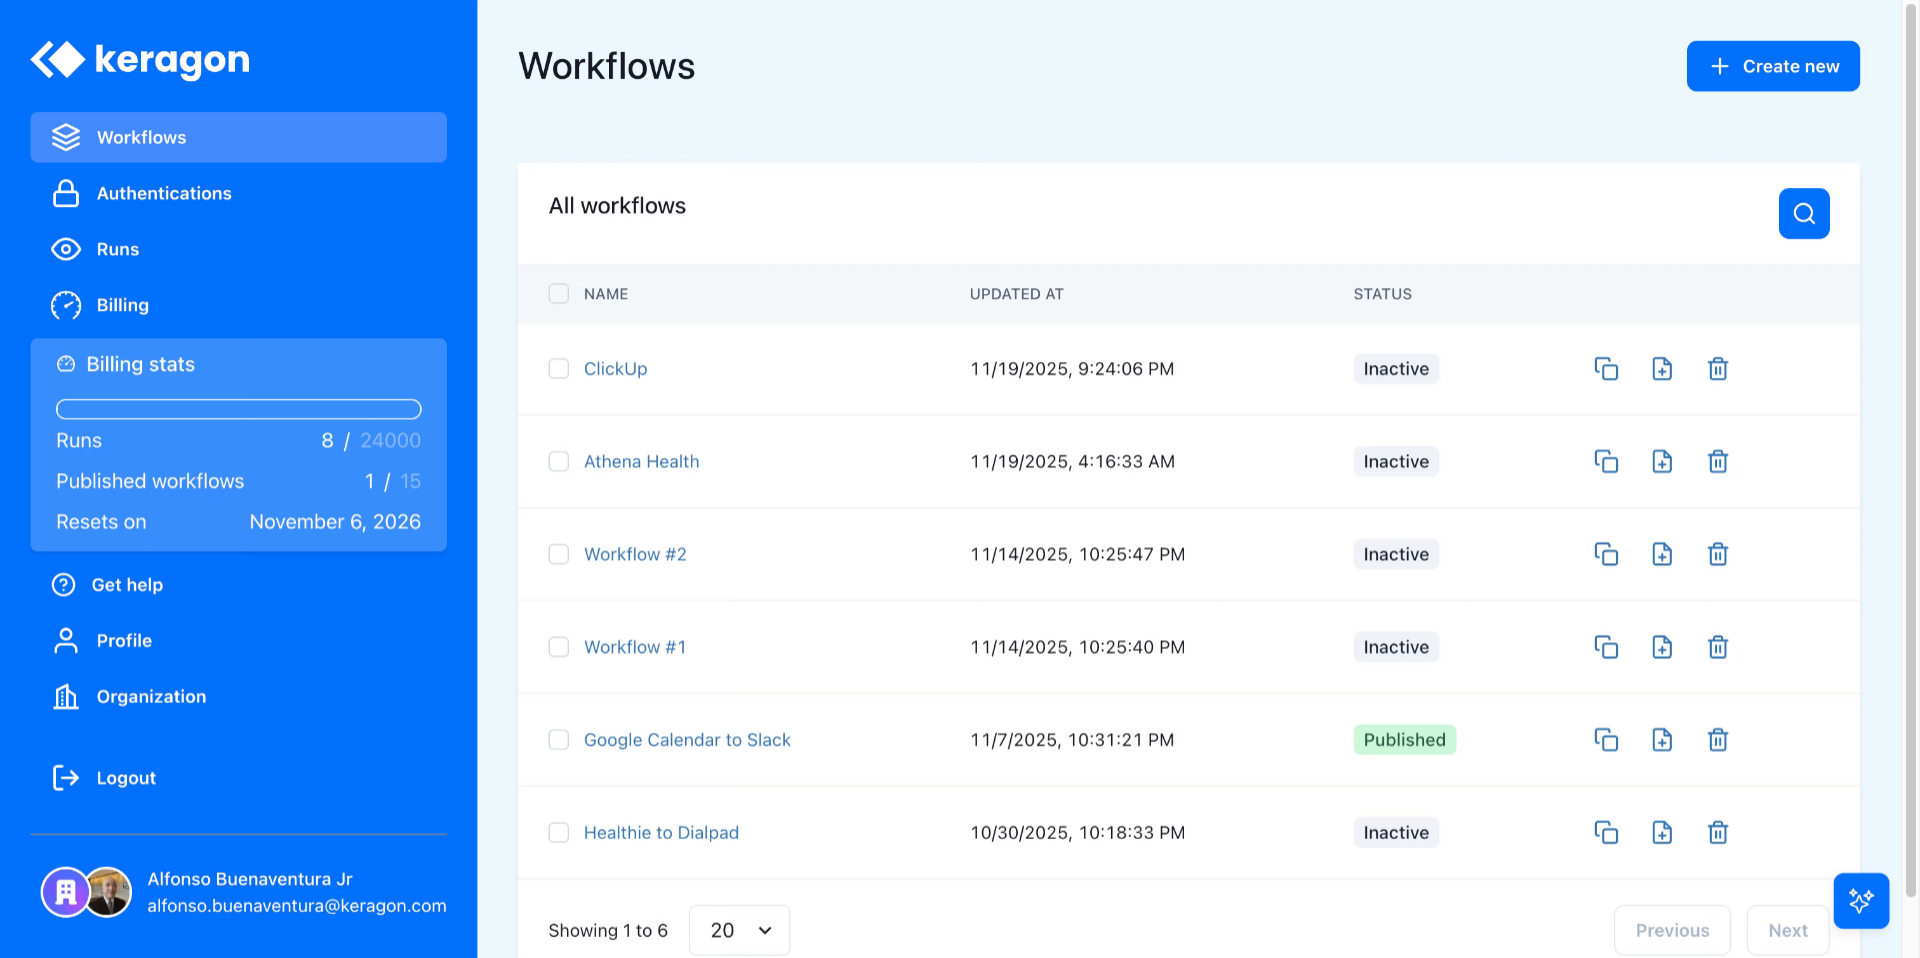Select the Google Calendar to Slack checkbox
This screenshot has width=1920, height=958.
coord(559,740)
